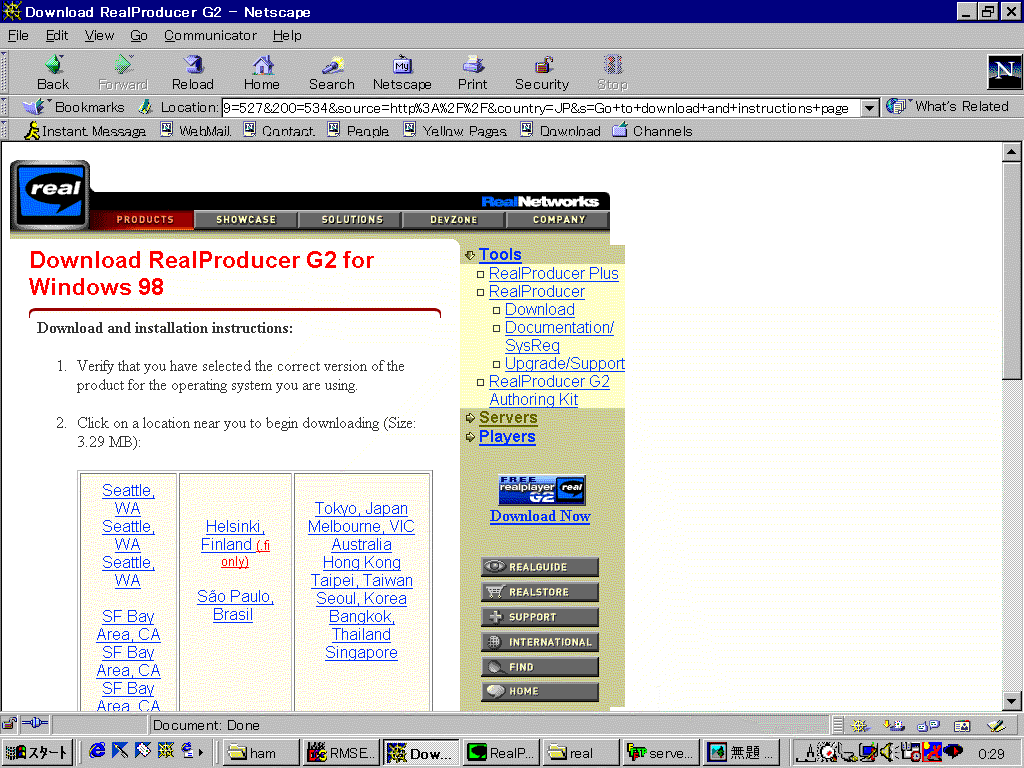
Task: Open the Go menu
Action: point(138,35)
